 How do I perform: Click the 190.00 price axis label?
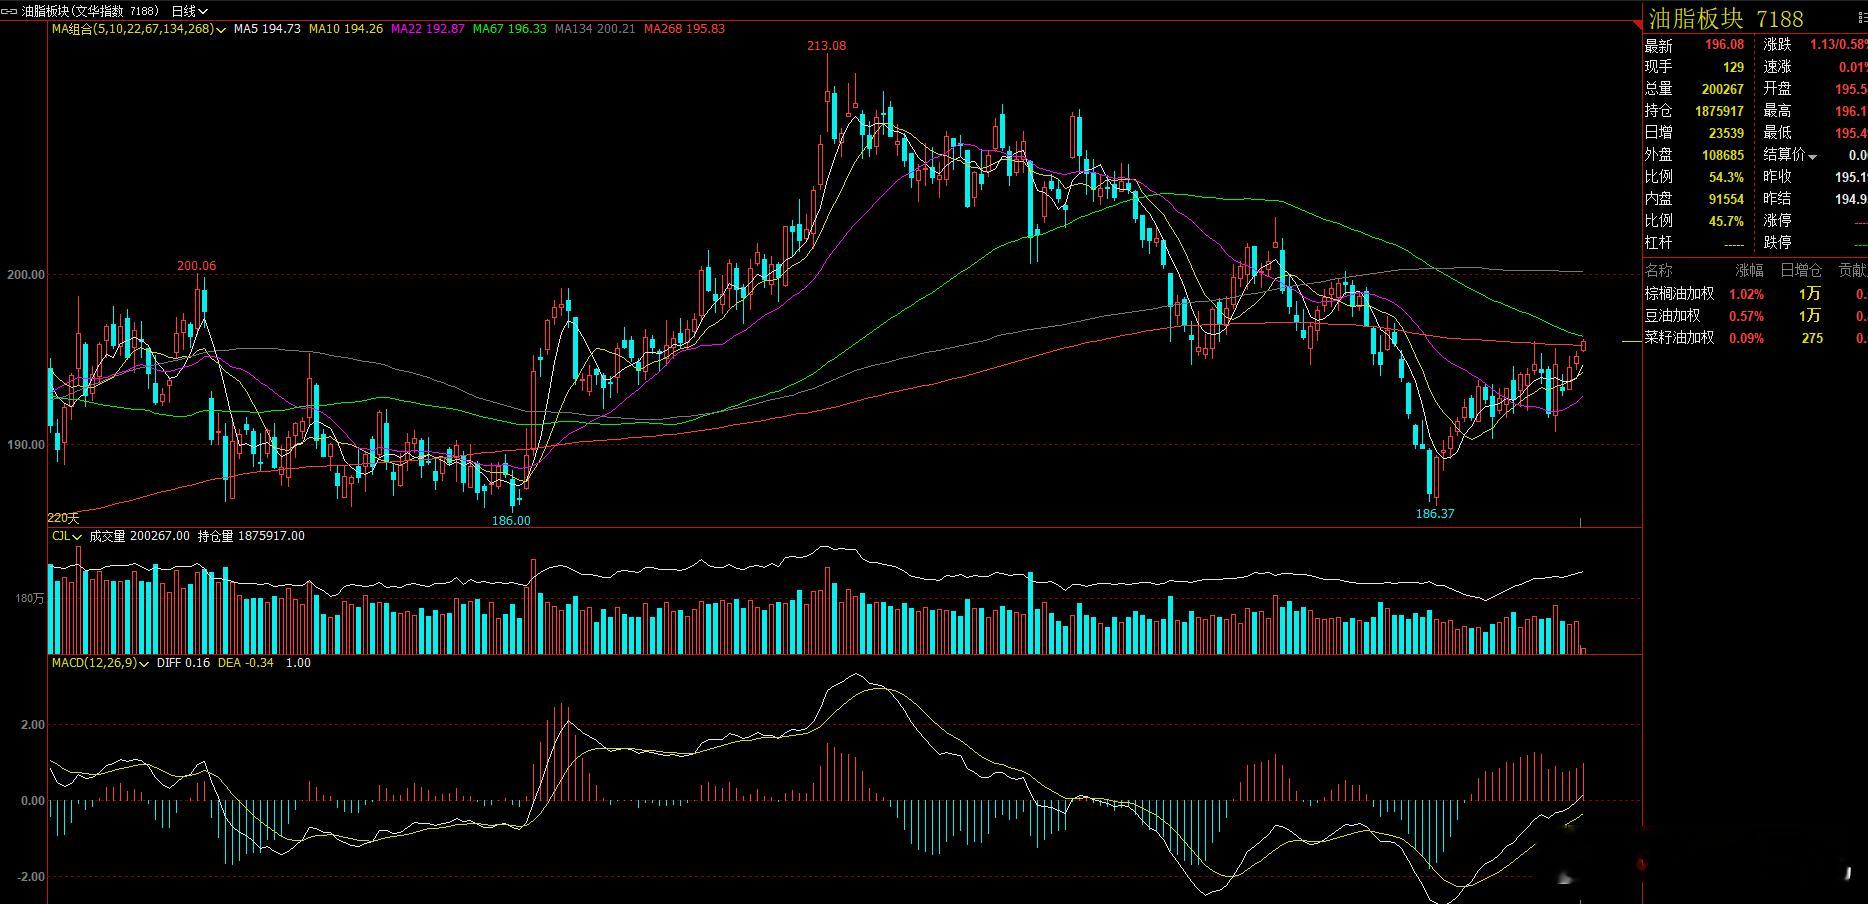(26, 445)
